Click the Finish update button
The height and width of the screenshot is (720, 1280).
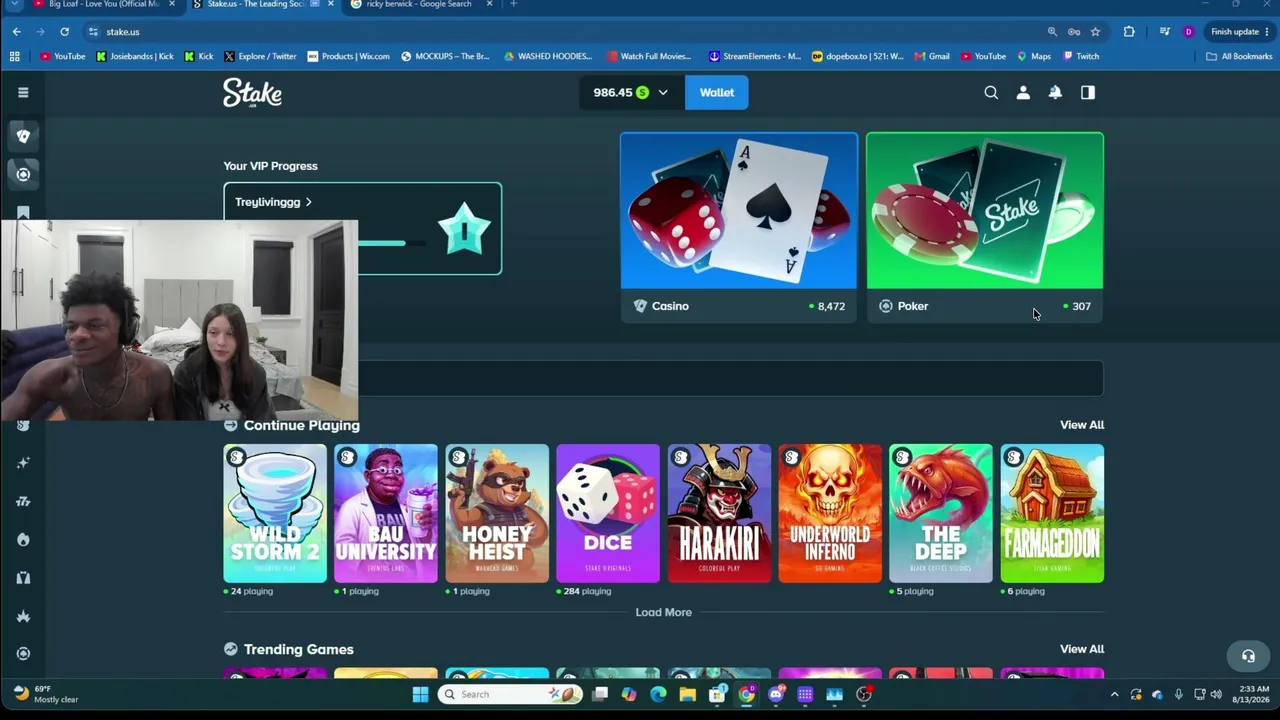click(x=1240, y=32)
